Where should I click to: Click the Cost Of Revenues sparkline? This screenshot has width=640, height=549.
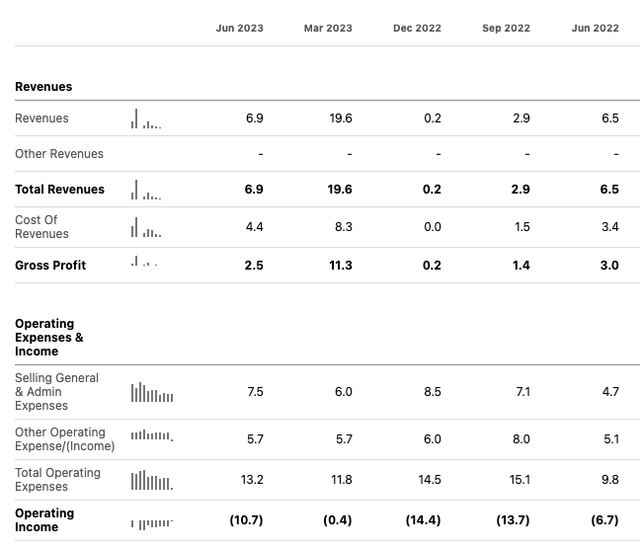point(146,227)
